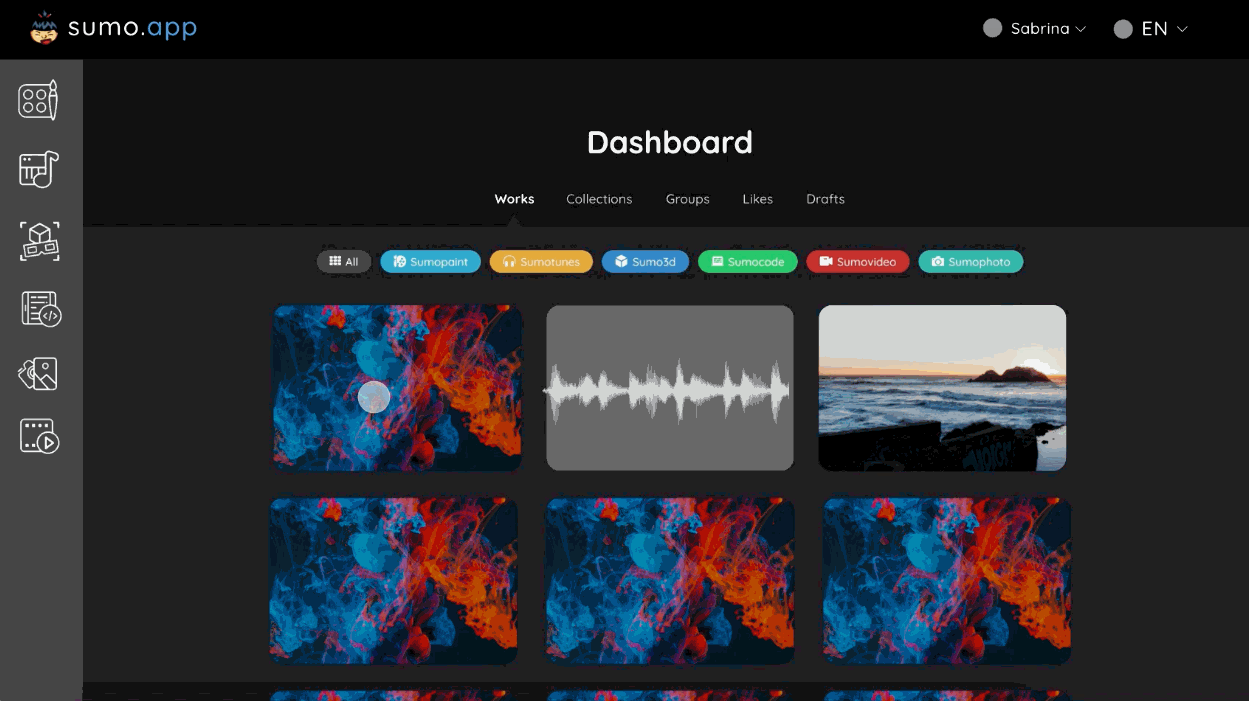Go to the Groups tab

(688, 199)
